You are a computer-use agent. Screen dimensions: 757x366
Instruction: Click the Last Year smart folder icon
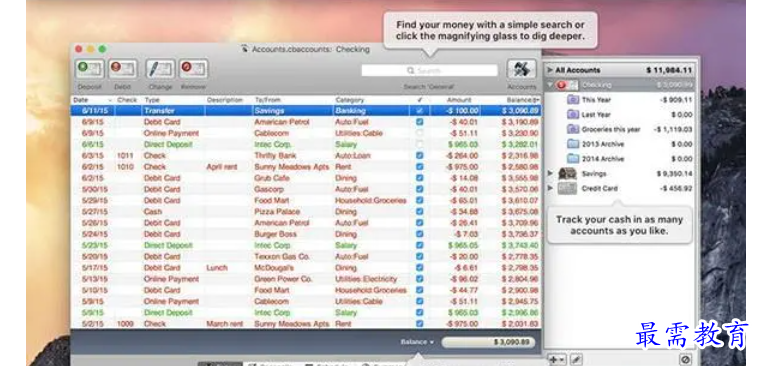click(x=573, y=114)
